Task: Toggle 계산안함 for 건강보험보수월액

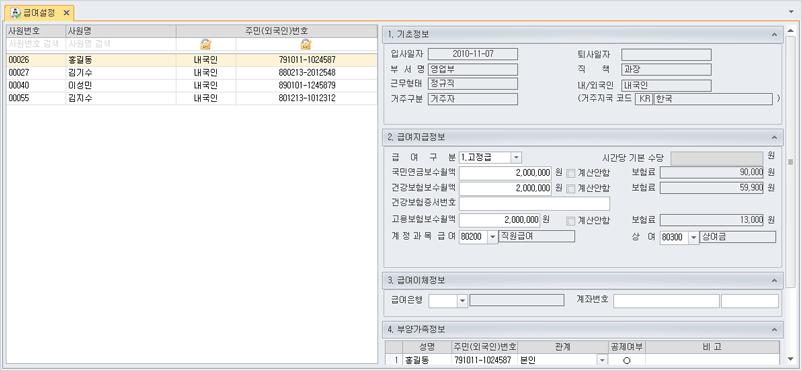Action: click(571, 188)
